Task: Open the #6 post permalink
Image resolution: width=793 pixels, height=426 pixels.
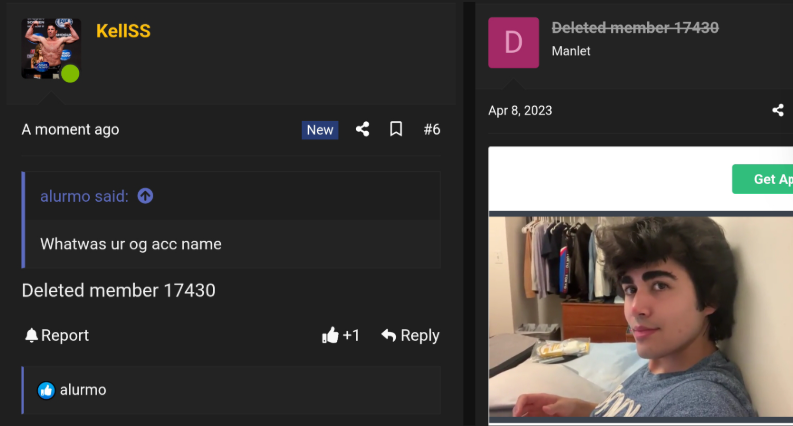Action: point(432,130)
